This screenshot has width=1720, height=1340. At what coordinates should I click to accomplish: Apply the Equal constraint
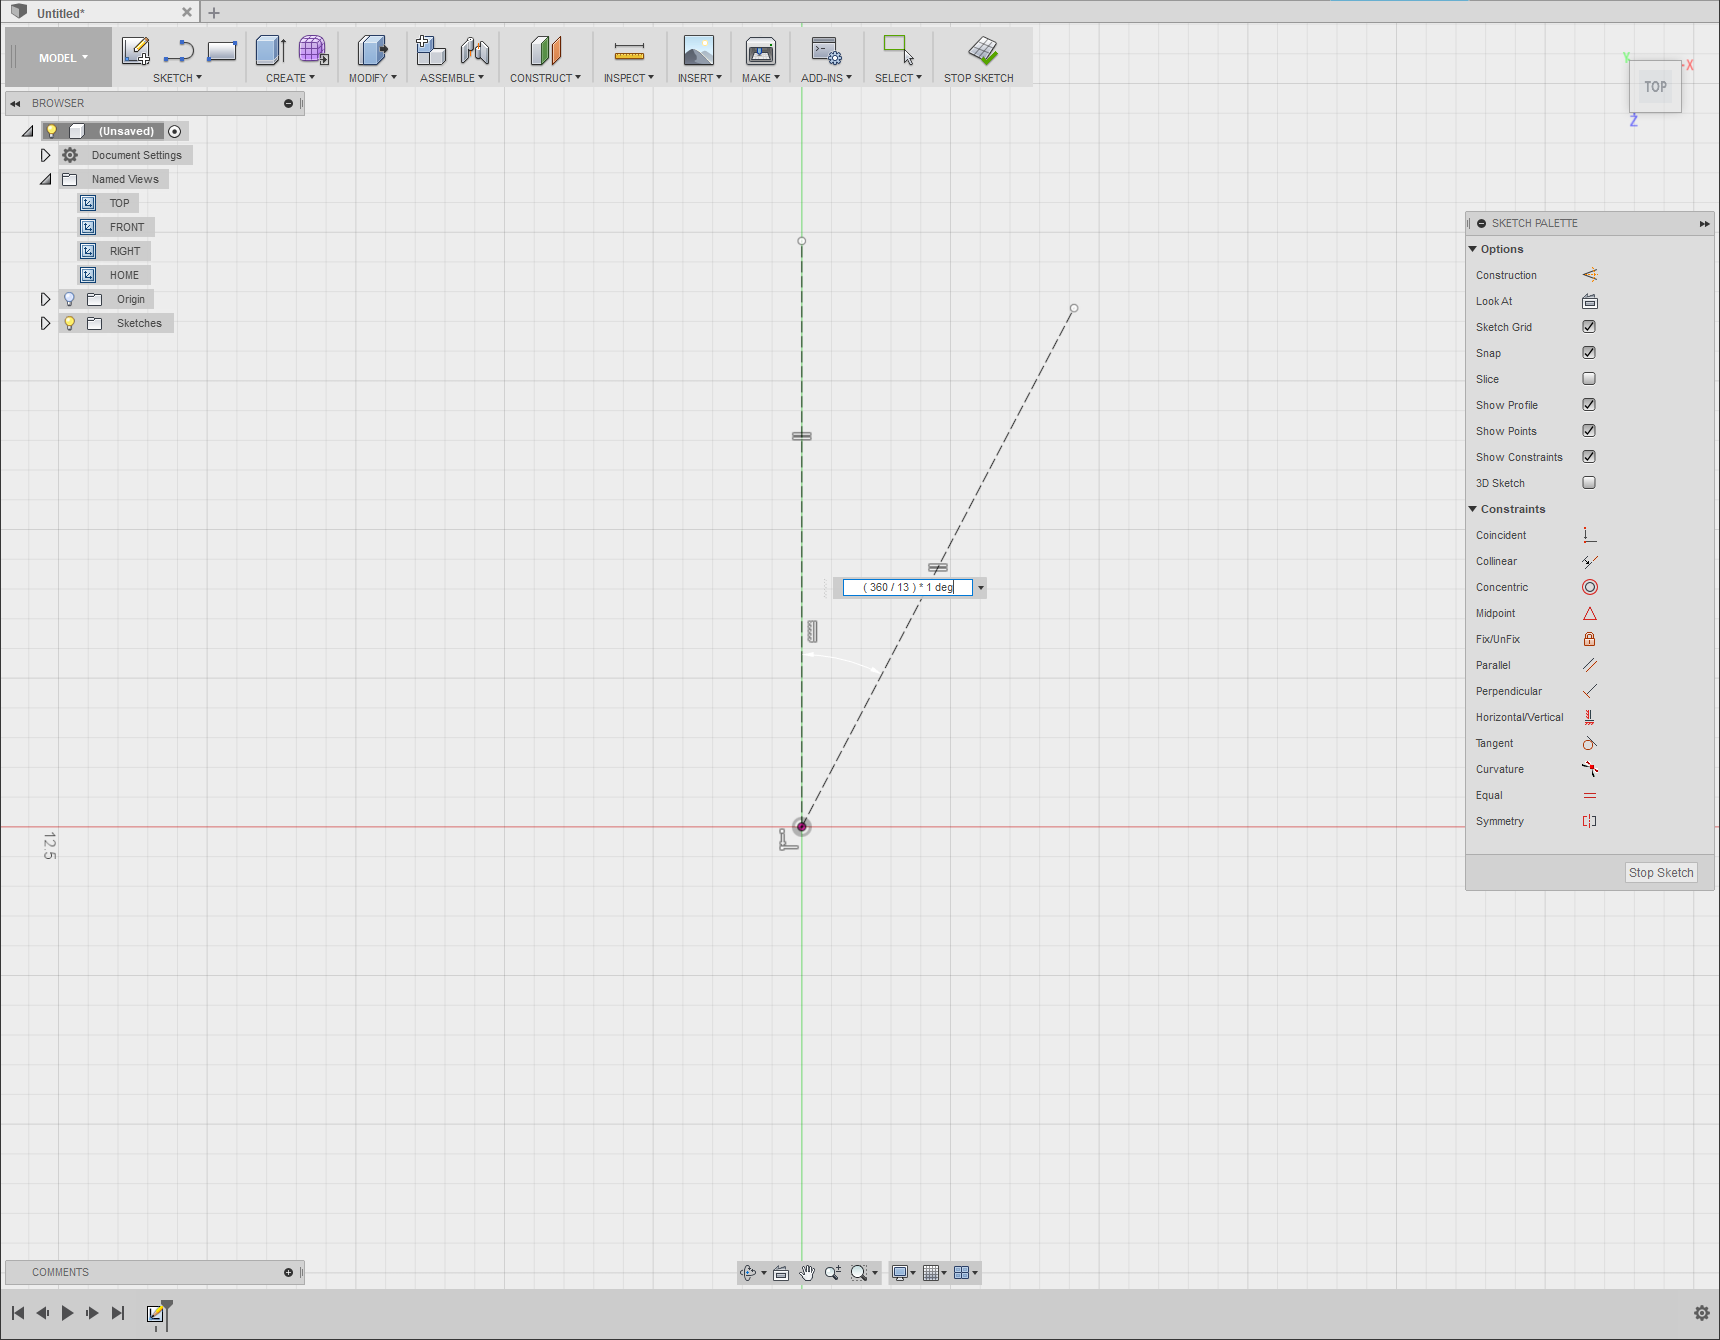tap(1589, 795)
